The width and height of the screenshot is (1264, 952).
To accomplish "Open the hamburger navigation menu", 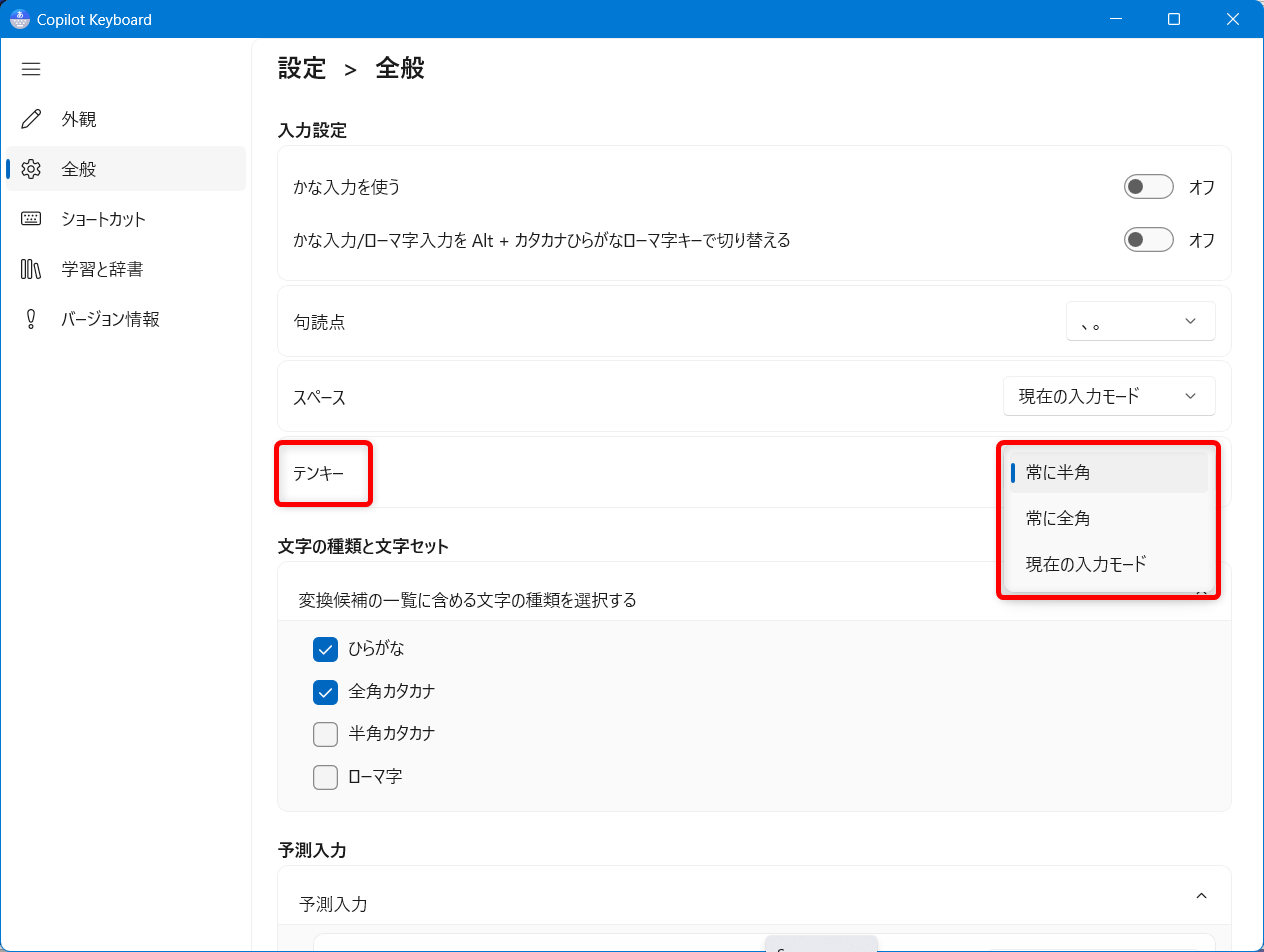I will pos(31,69).
